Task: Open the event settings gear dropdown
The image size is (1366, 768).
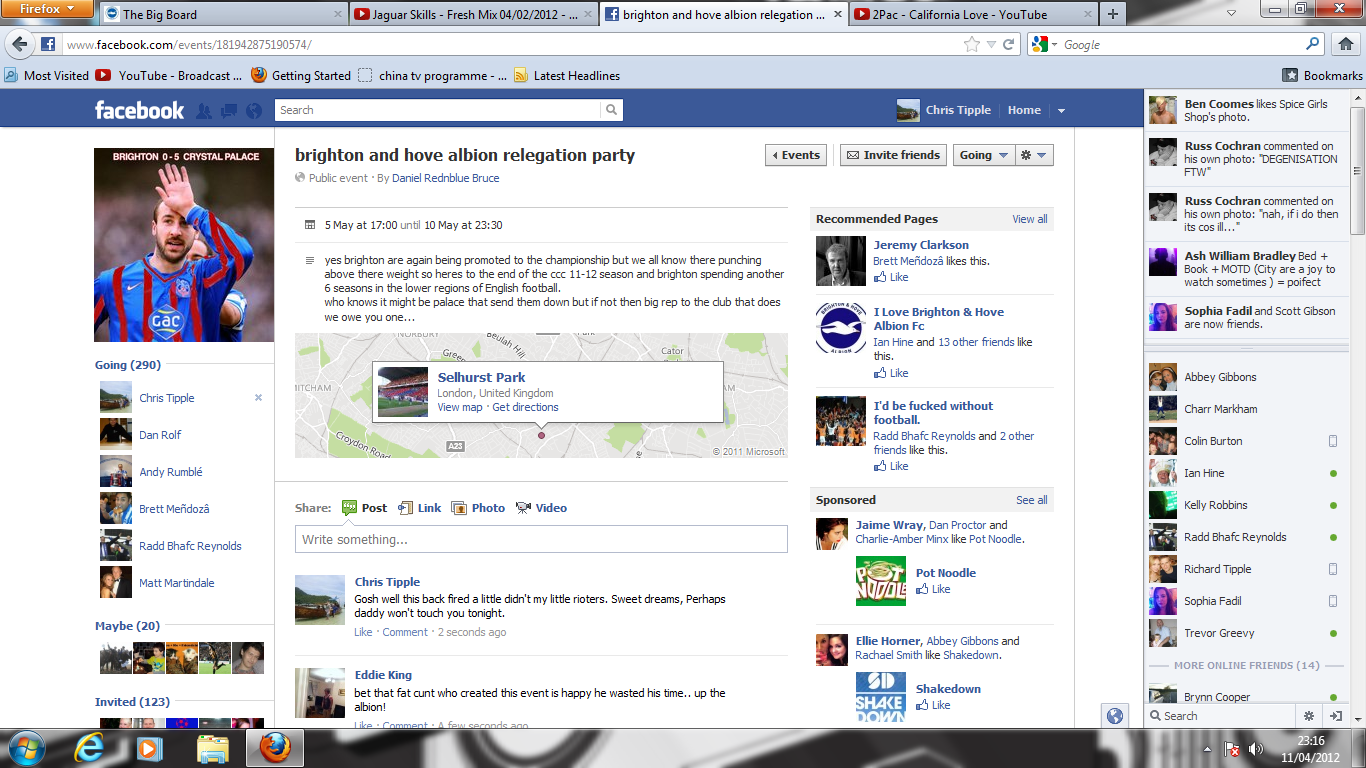Action: tap(1033, 155)
